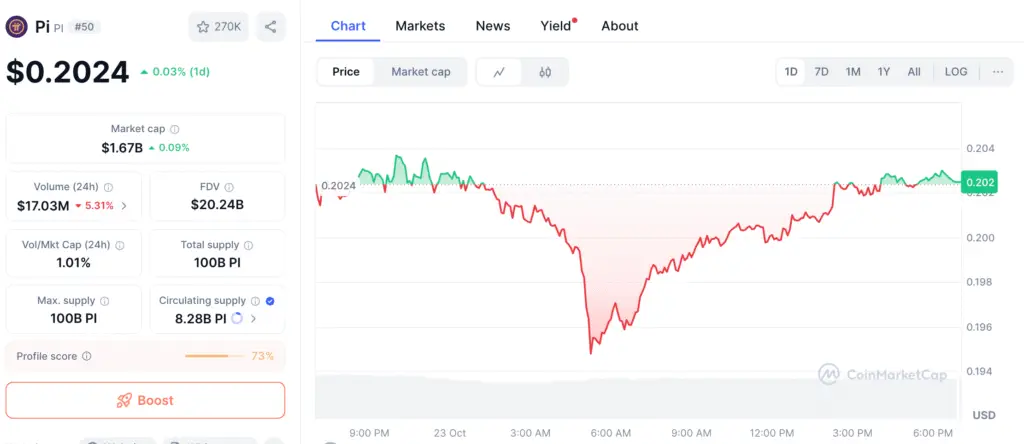The image size is (1024, 444).
Task: Click the Profile score info icon
Action: pos(86,356)
